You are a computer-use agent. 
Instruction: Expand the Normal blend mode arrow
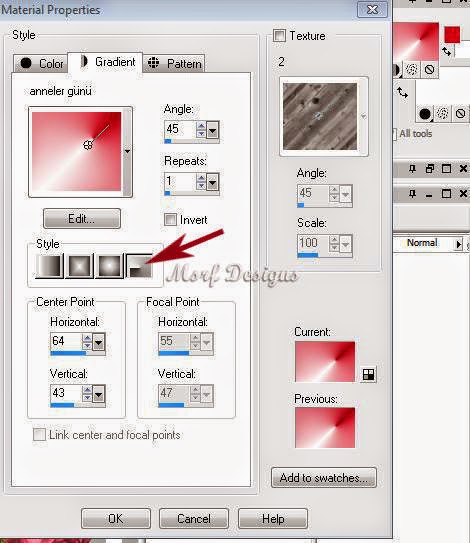[x=459, y=244]
